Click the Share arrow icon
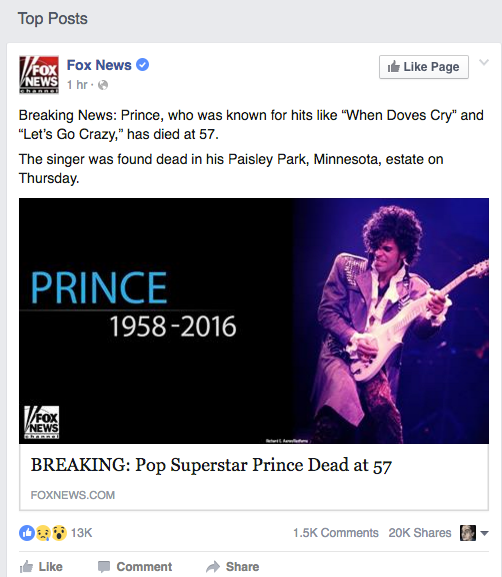Image resolution: width=502 pixels, height=577 pixels. click(x=213, y=566)
